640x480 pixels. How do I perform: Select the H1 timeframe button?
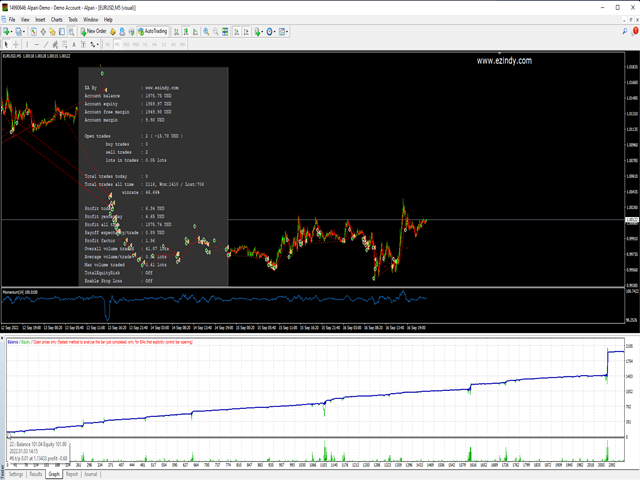tap(145, 44)
